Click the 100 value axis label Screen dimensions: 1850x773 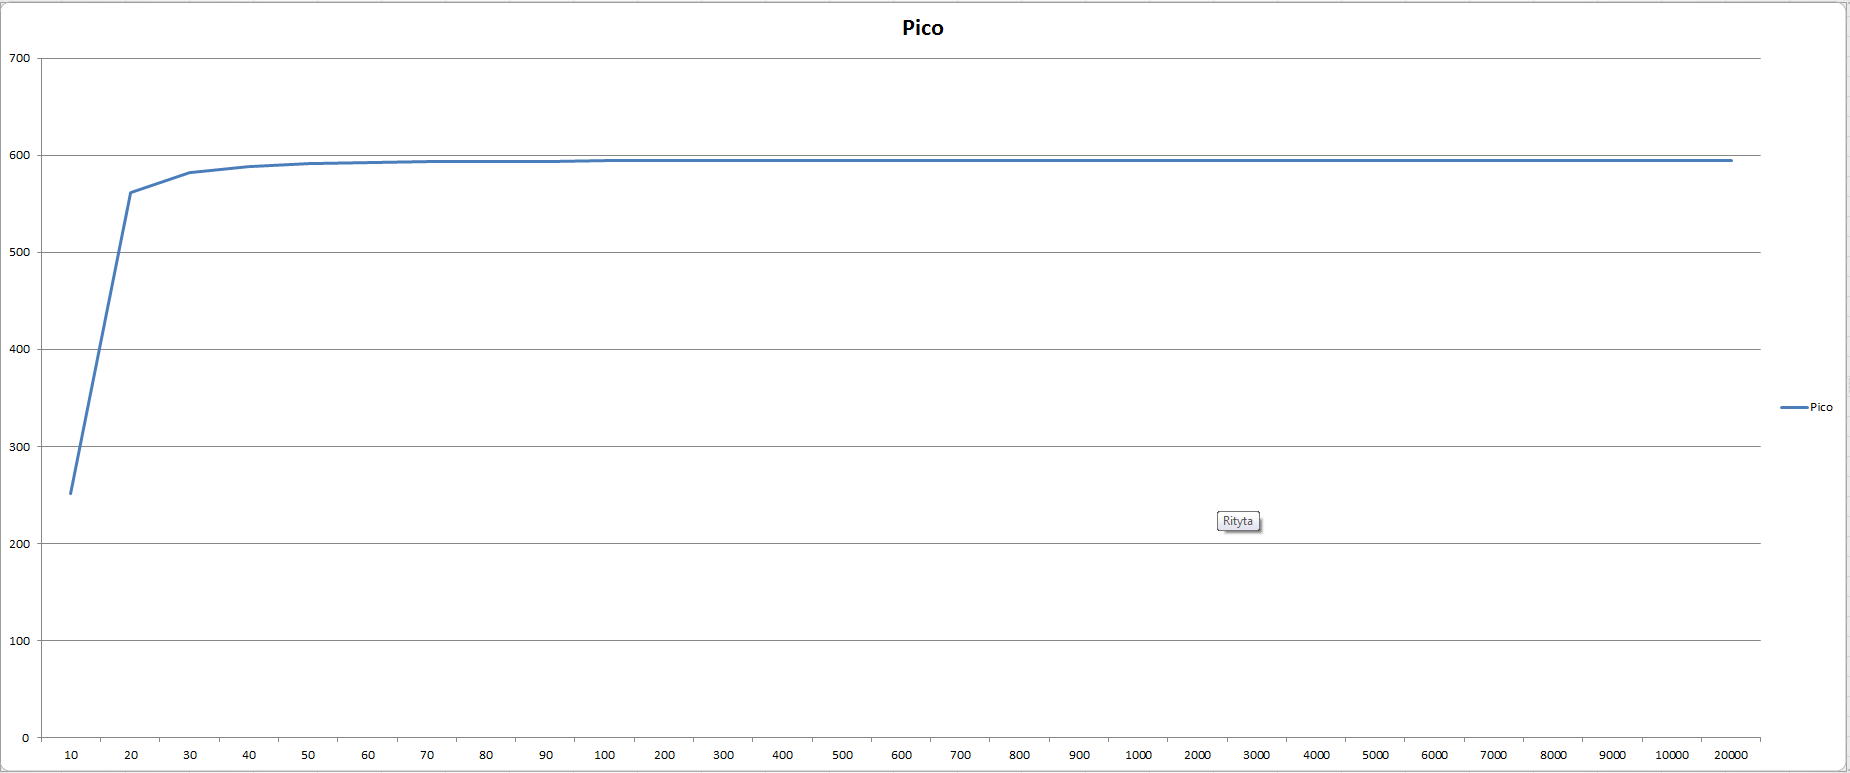click(19, 641)
